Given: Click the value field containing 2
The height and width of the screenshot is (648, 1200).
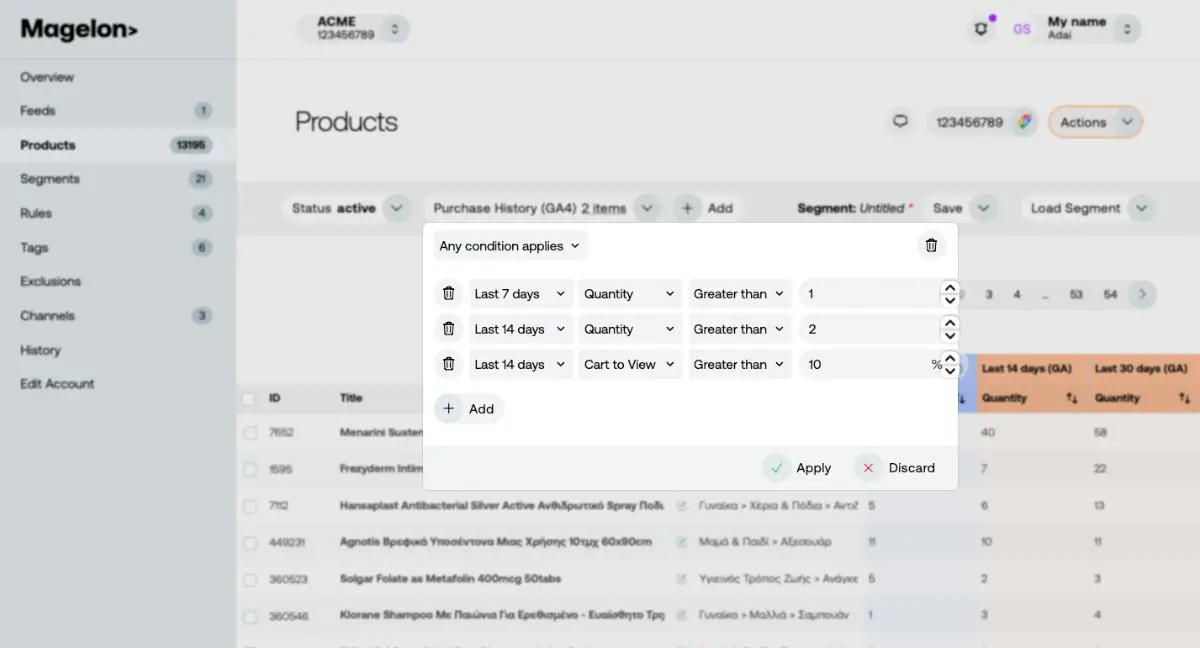Looking at the screenshot, I should click(868, 329).
